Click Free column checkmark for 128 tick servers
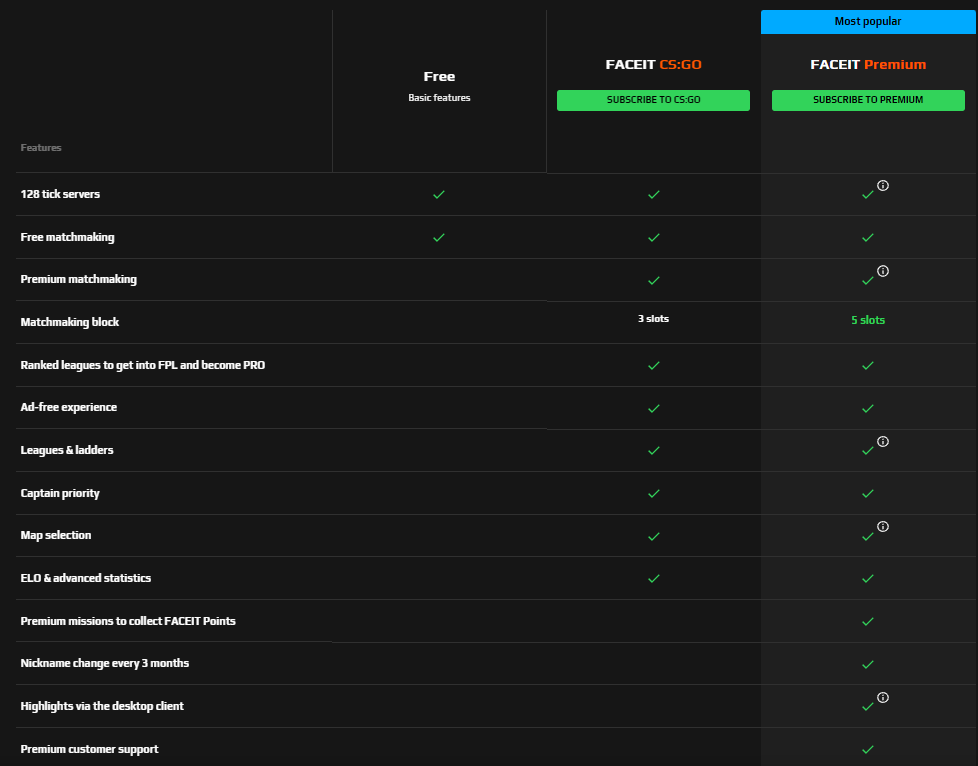This screenshot has width=978, height=766. [x=438, y=194]
